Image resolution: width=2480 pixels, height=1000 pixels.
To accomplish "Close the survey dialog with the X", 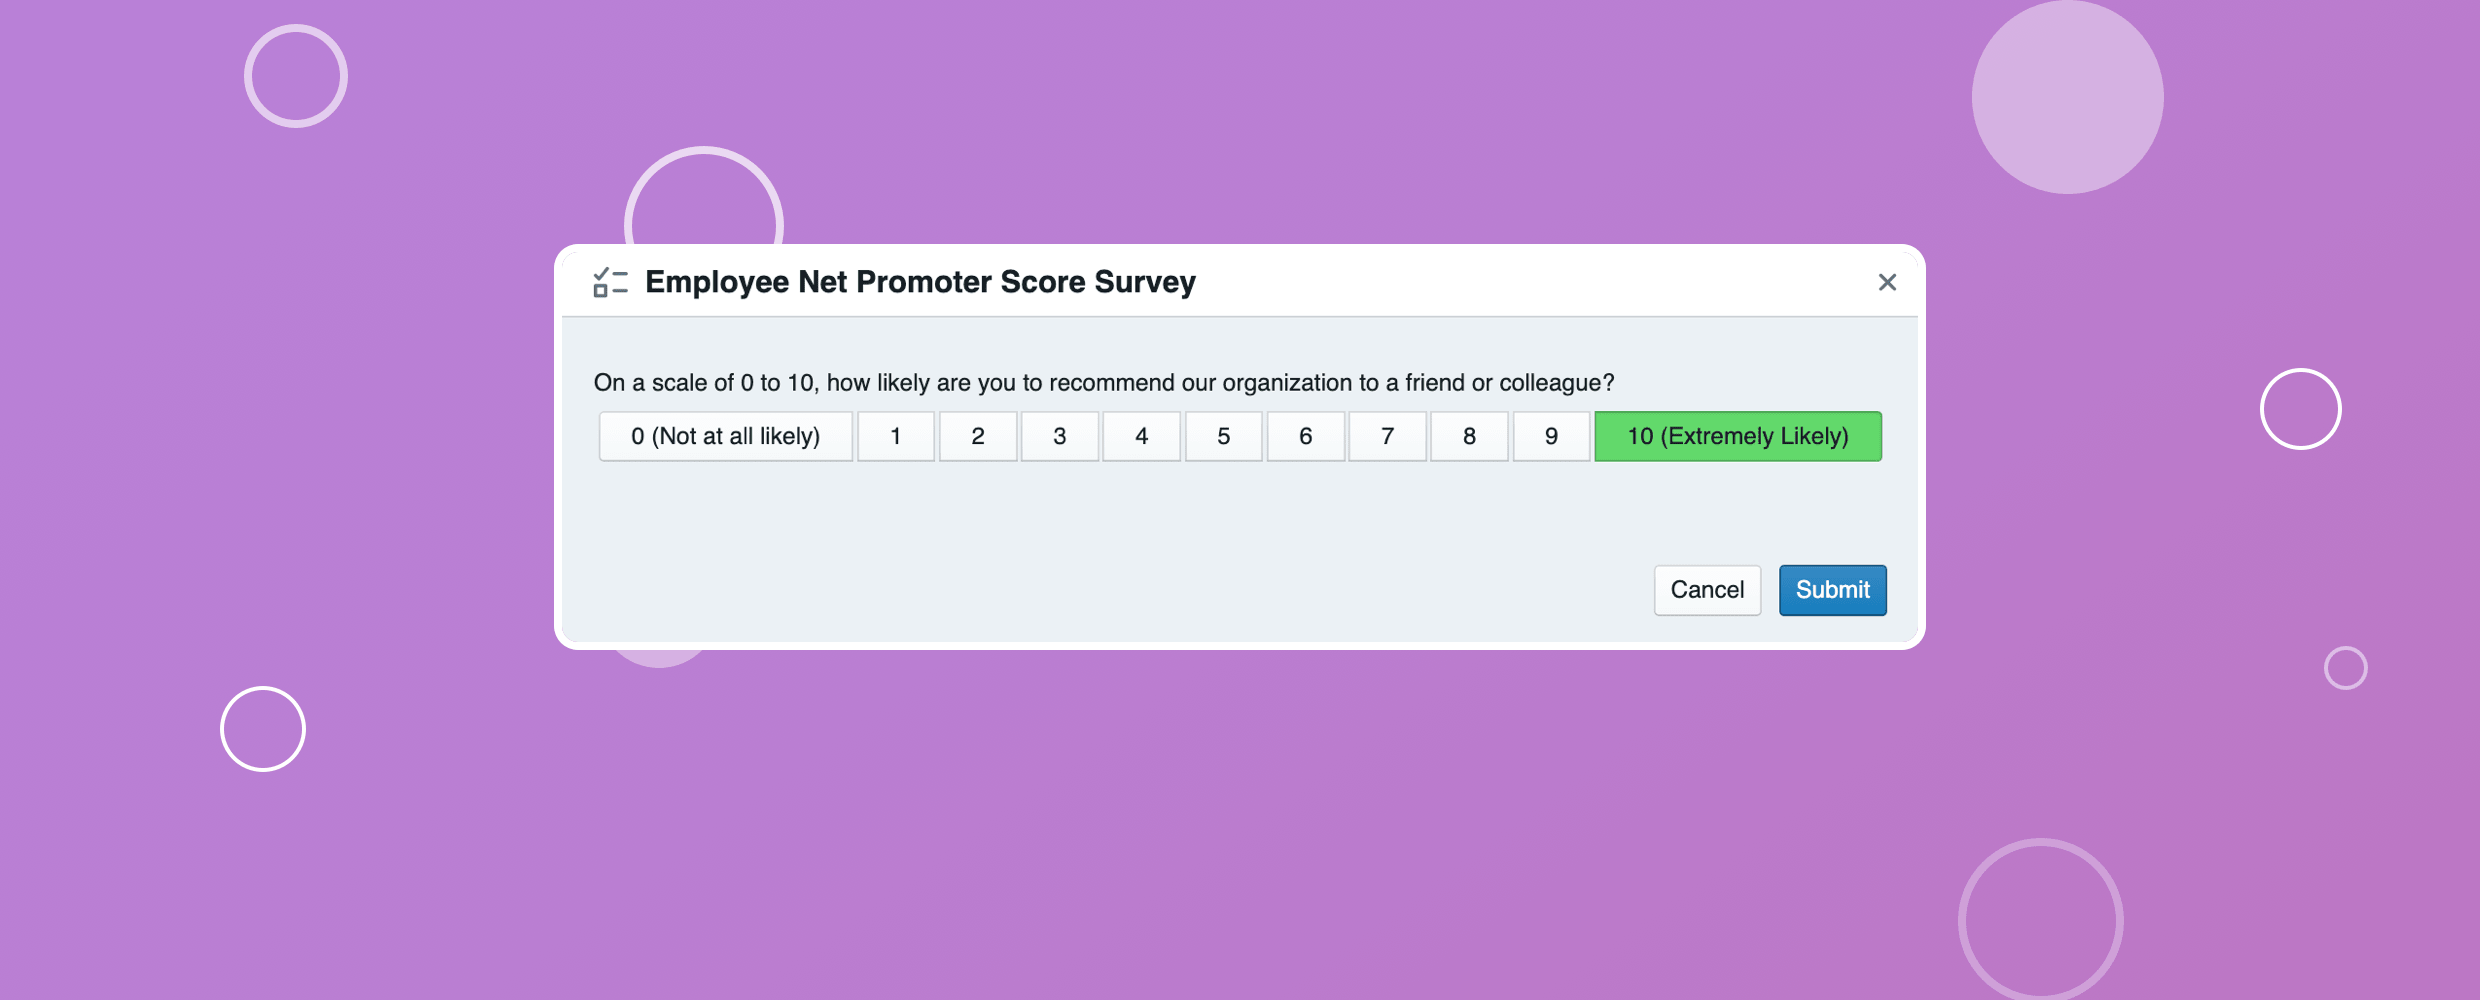I will tap(1887, 282).
